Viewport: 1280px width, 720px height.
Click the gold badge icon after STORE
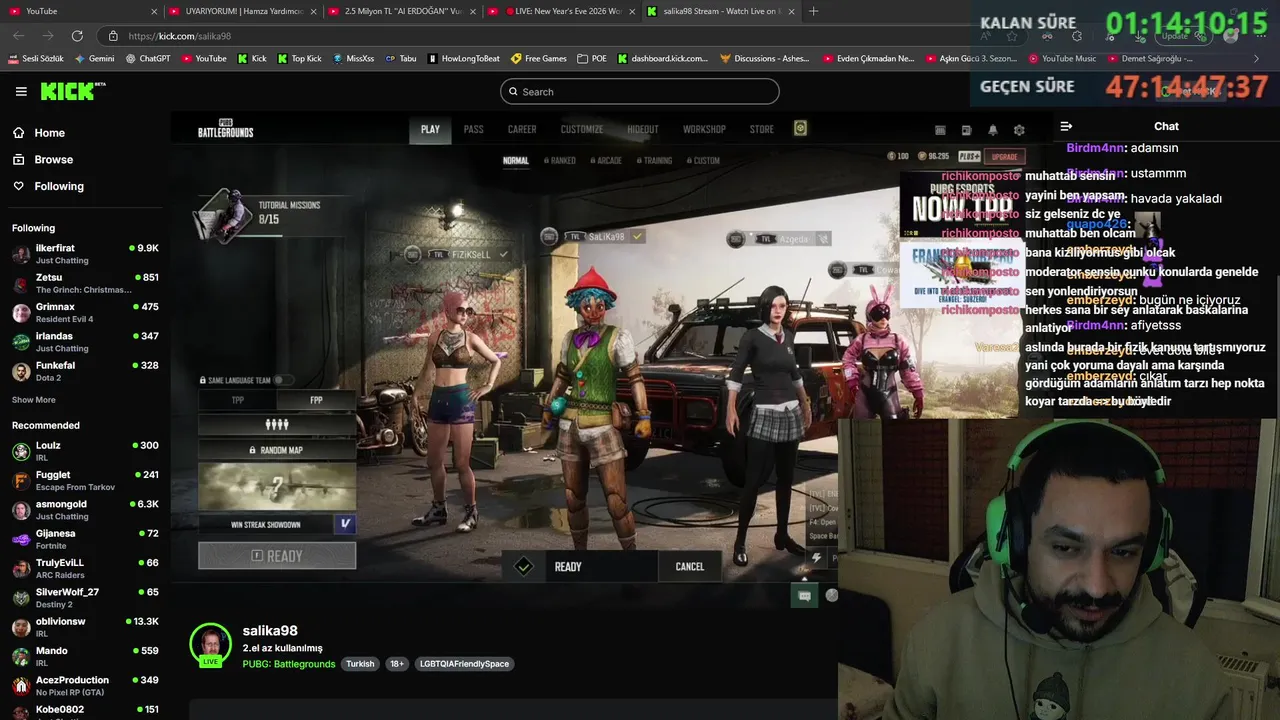[800, 128]
